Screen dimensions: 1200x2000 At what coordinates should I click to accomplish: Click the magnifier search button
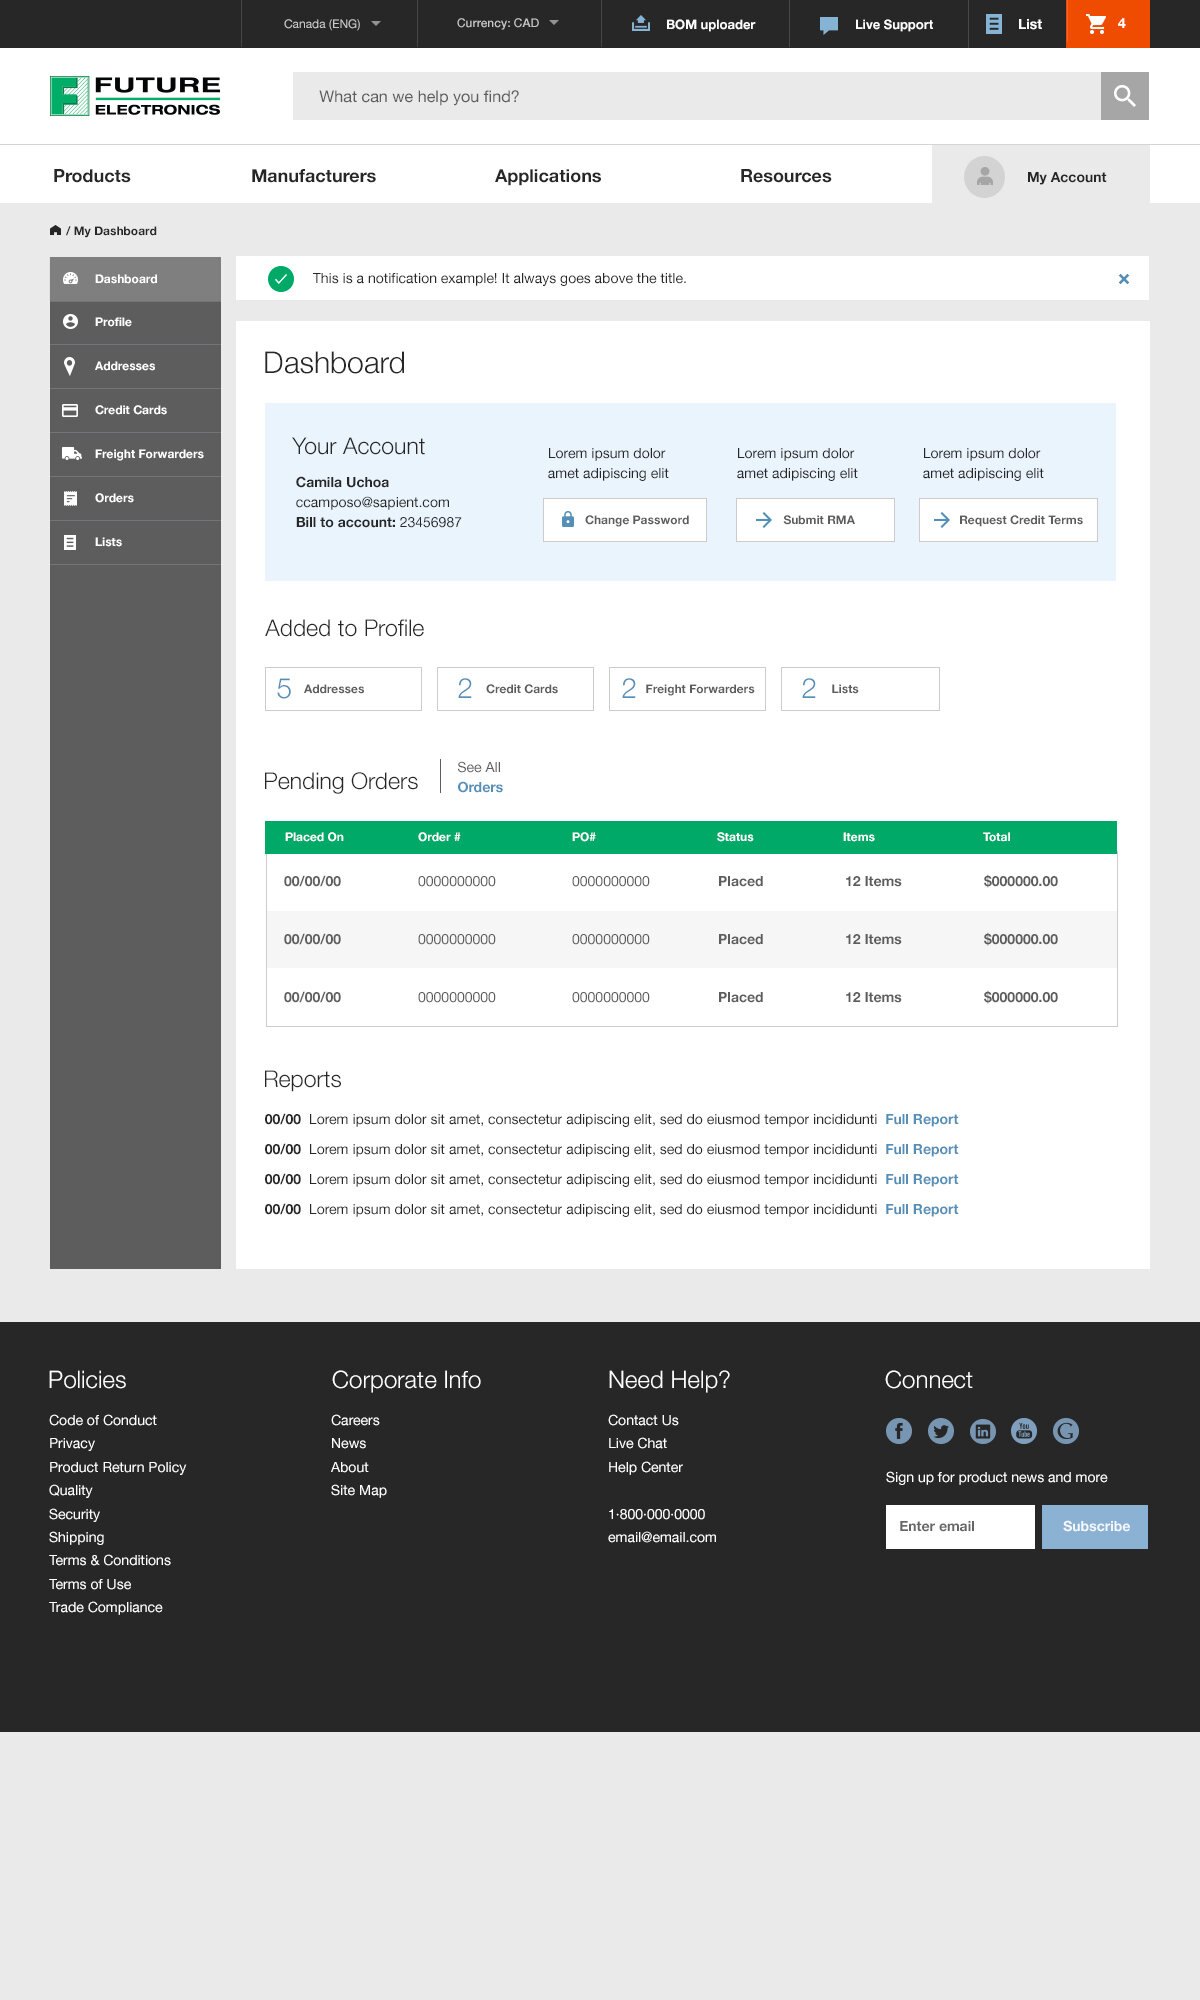pyautogui.click(x=1125, y=96)
